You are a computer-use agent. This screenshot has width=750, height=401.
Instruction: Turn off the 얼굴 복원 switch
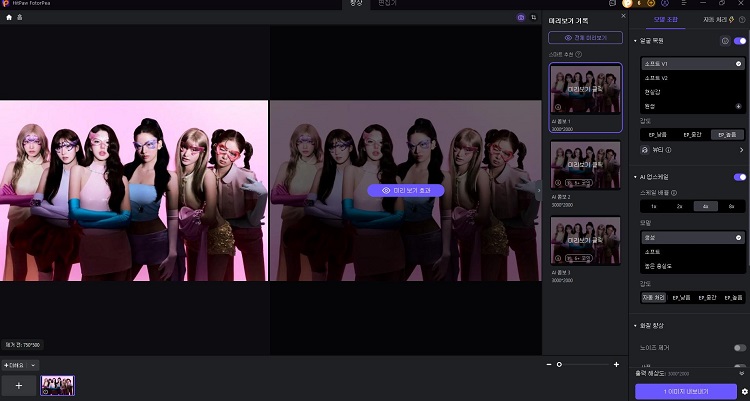click(x=740, y=41)
